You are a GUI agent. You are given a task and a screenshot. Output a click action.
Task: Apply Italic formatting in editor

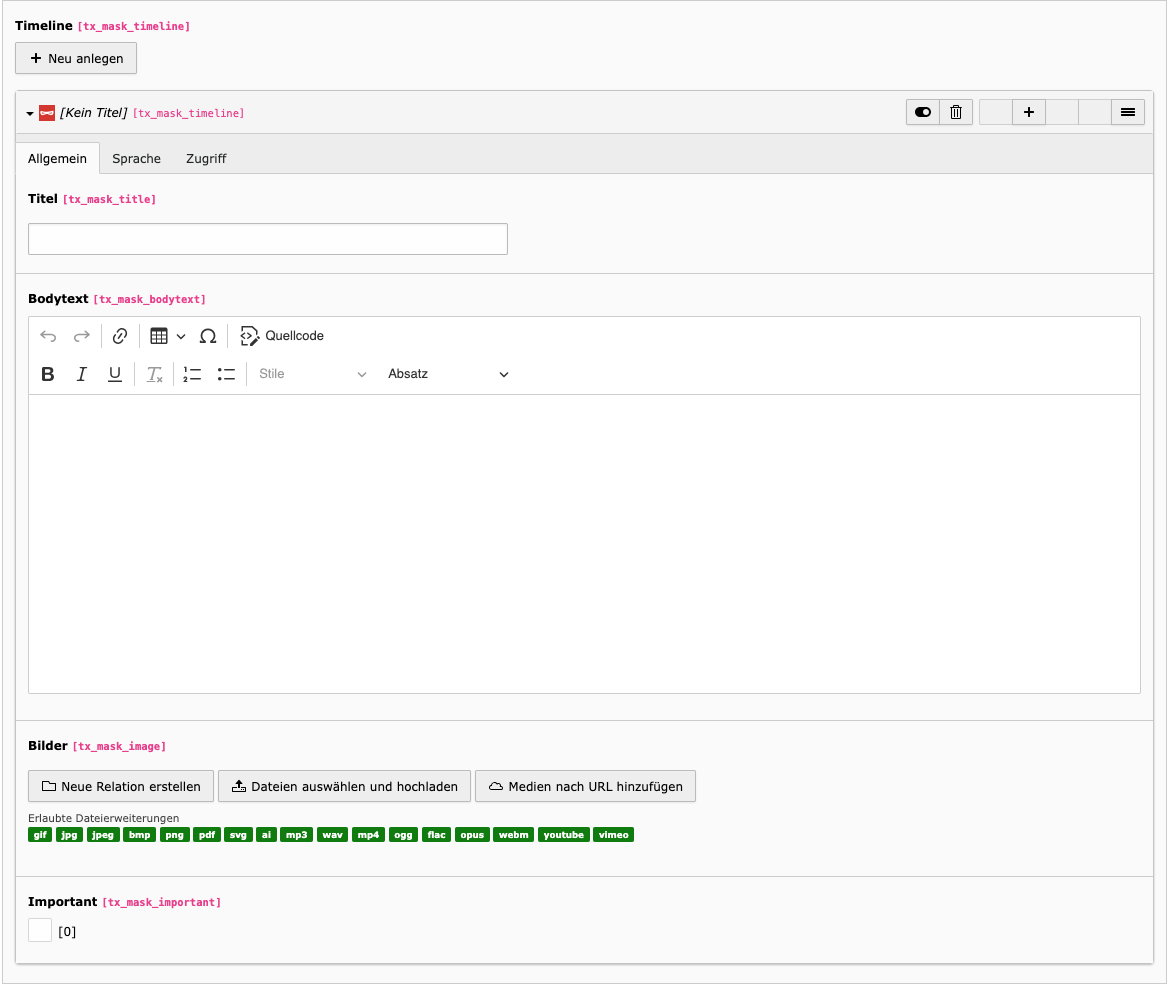click(82, 374)
